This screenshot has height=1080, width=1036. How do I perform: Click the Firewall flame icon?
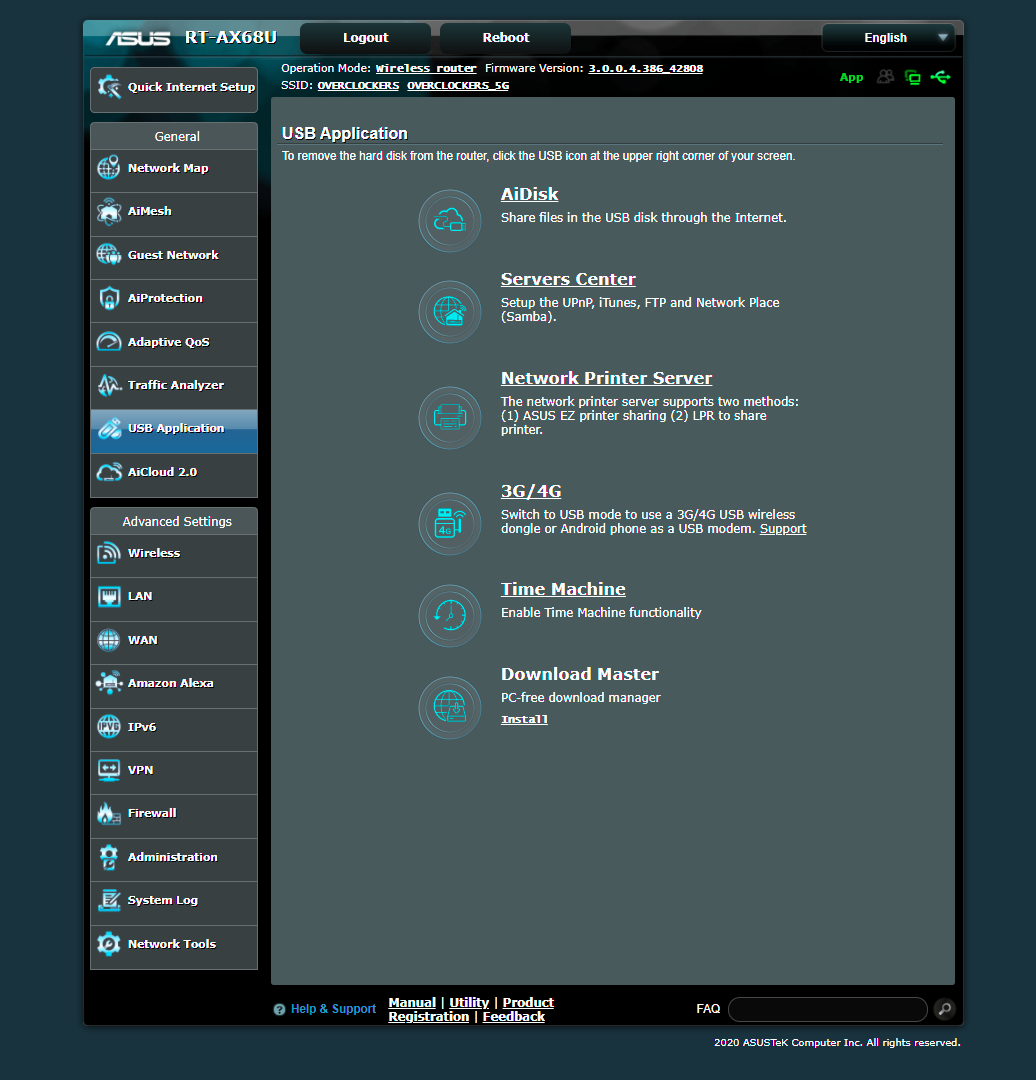point(109,813)
